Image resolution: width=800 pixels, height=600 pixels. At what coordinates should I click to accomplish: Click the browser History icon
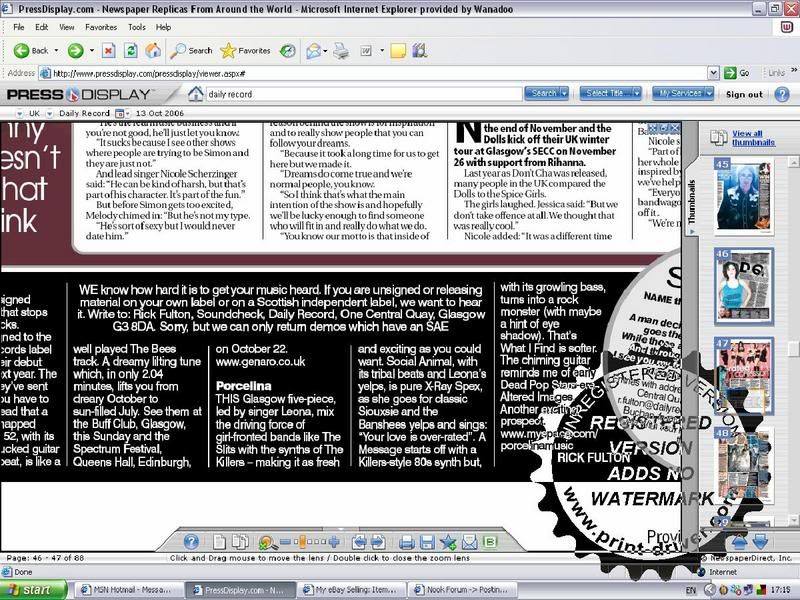(288, 51)
